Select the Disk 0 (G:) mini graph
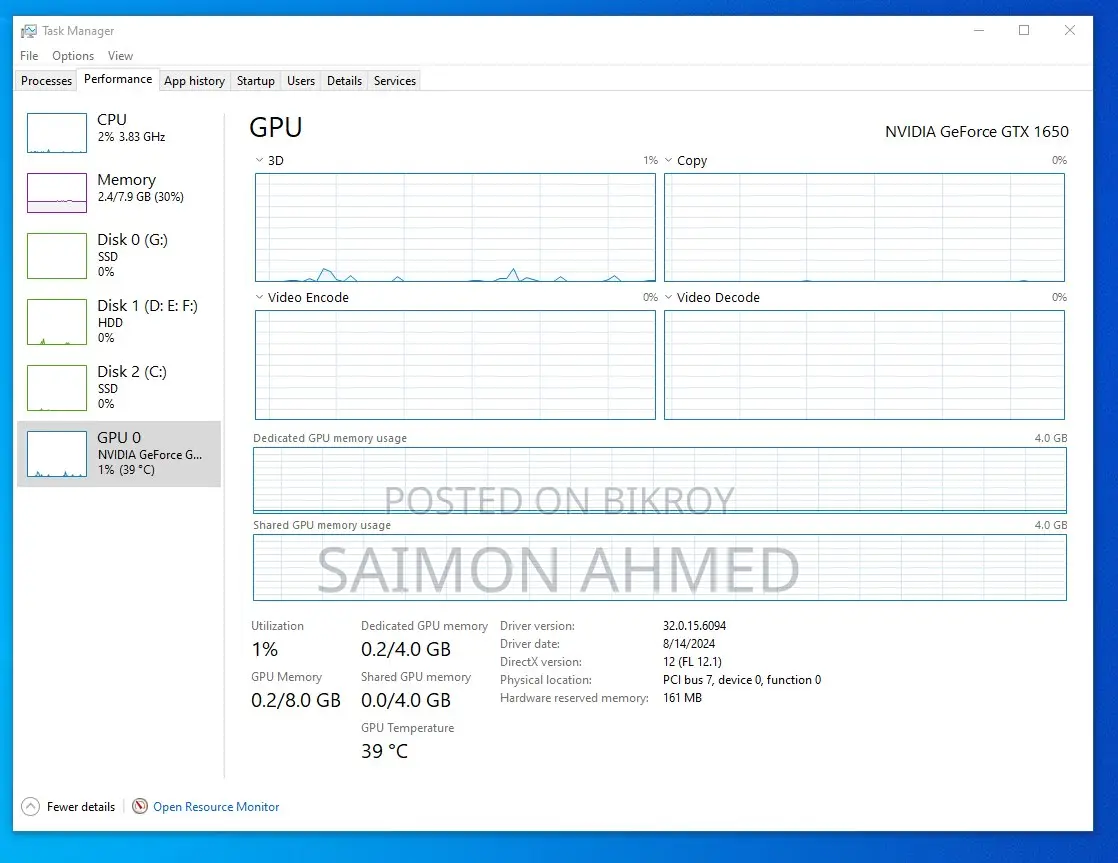This screenshot has width=1118, height=863. point(57,256)
